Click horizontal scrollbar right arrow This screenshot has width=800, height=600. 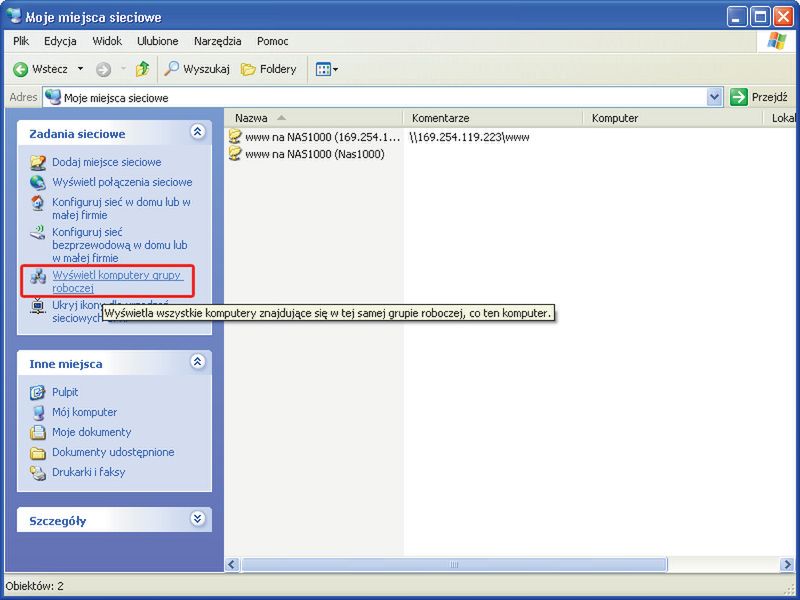[787, 564]
